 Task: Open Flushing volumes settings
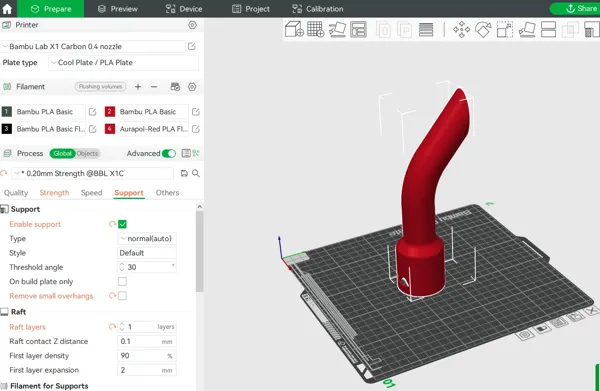(101, 87)
